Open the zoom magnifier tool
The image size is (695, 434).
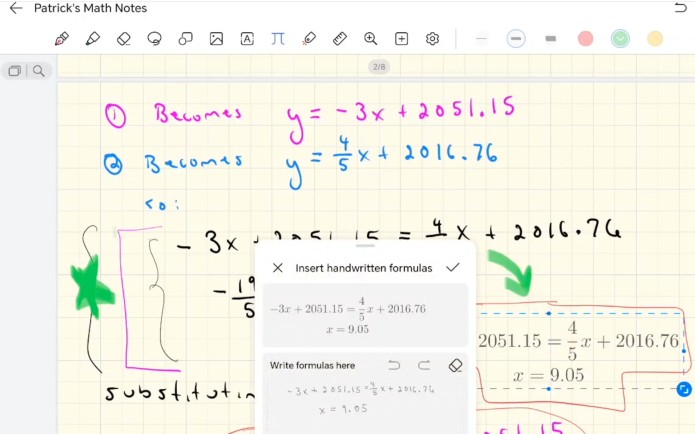[371, 39]
